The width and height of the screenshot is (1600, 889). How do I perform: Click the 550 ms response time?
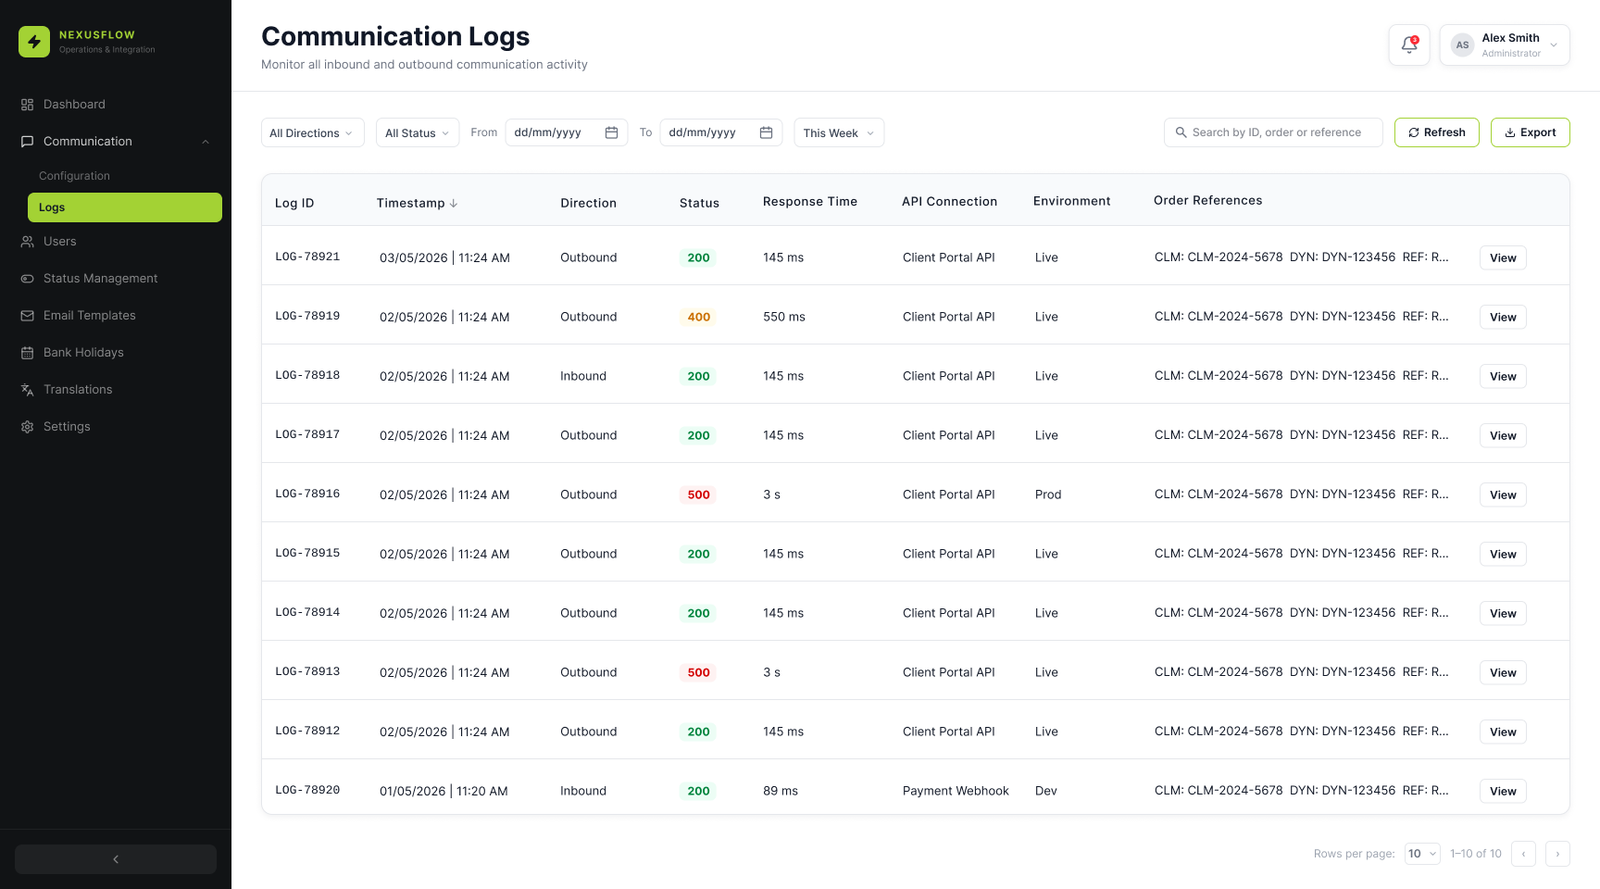click(784, 317)
